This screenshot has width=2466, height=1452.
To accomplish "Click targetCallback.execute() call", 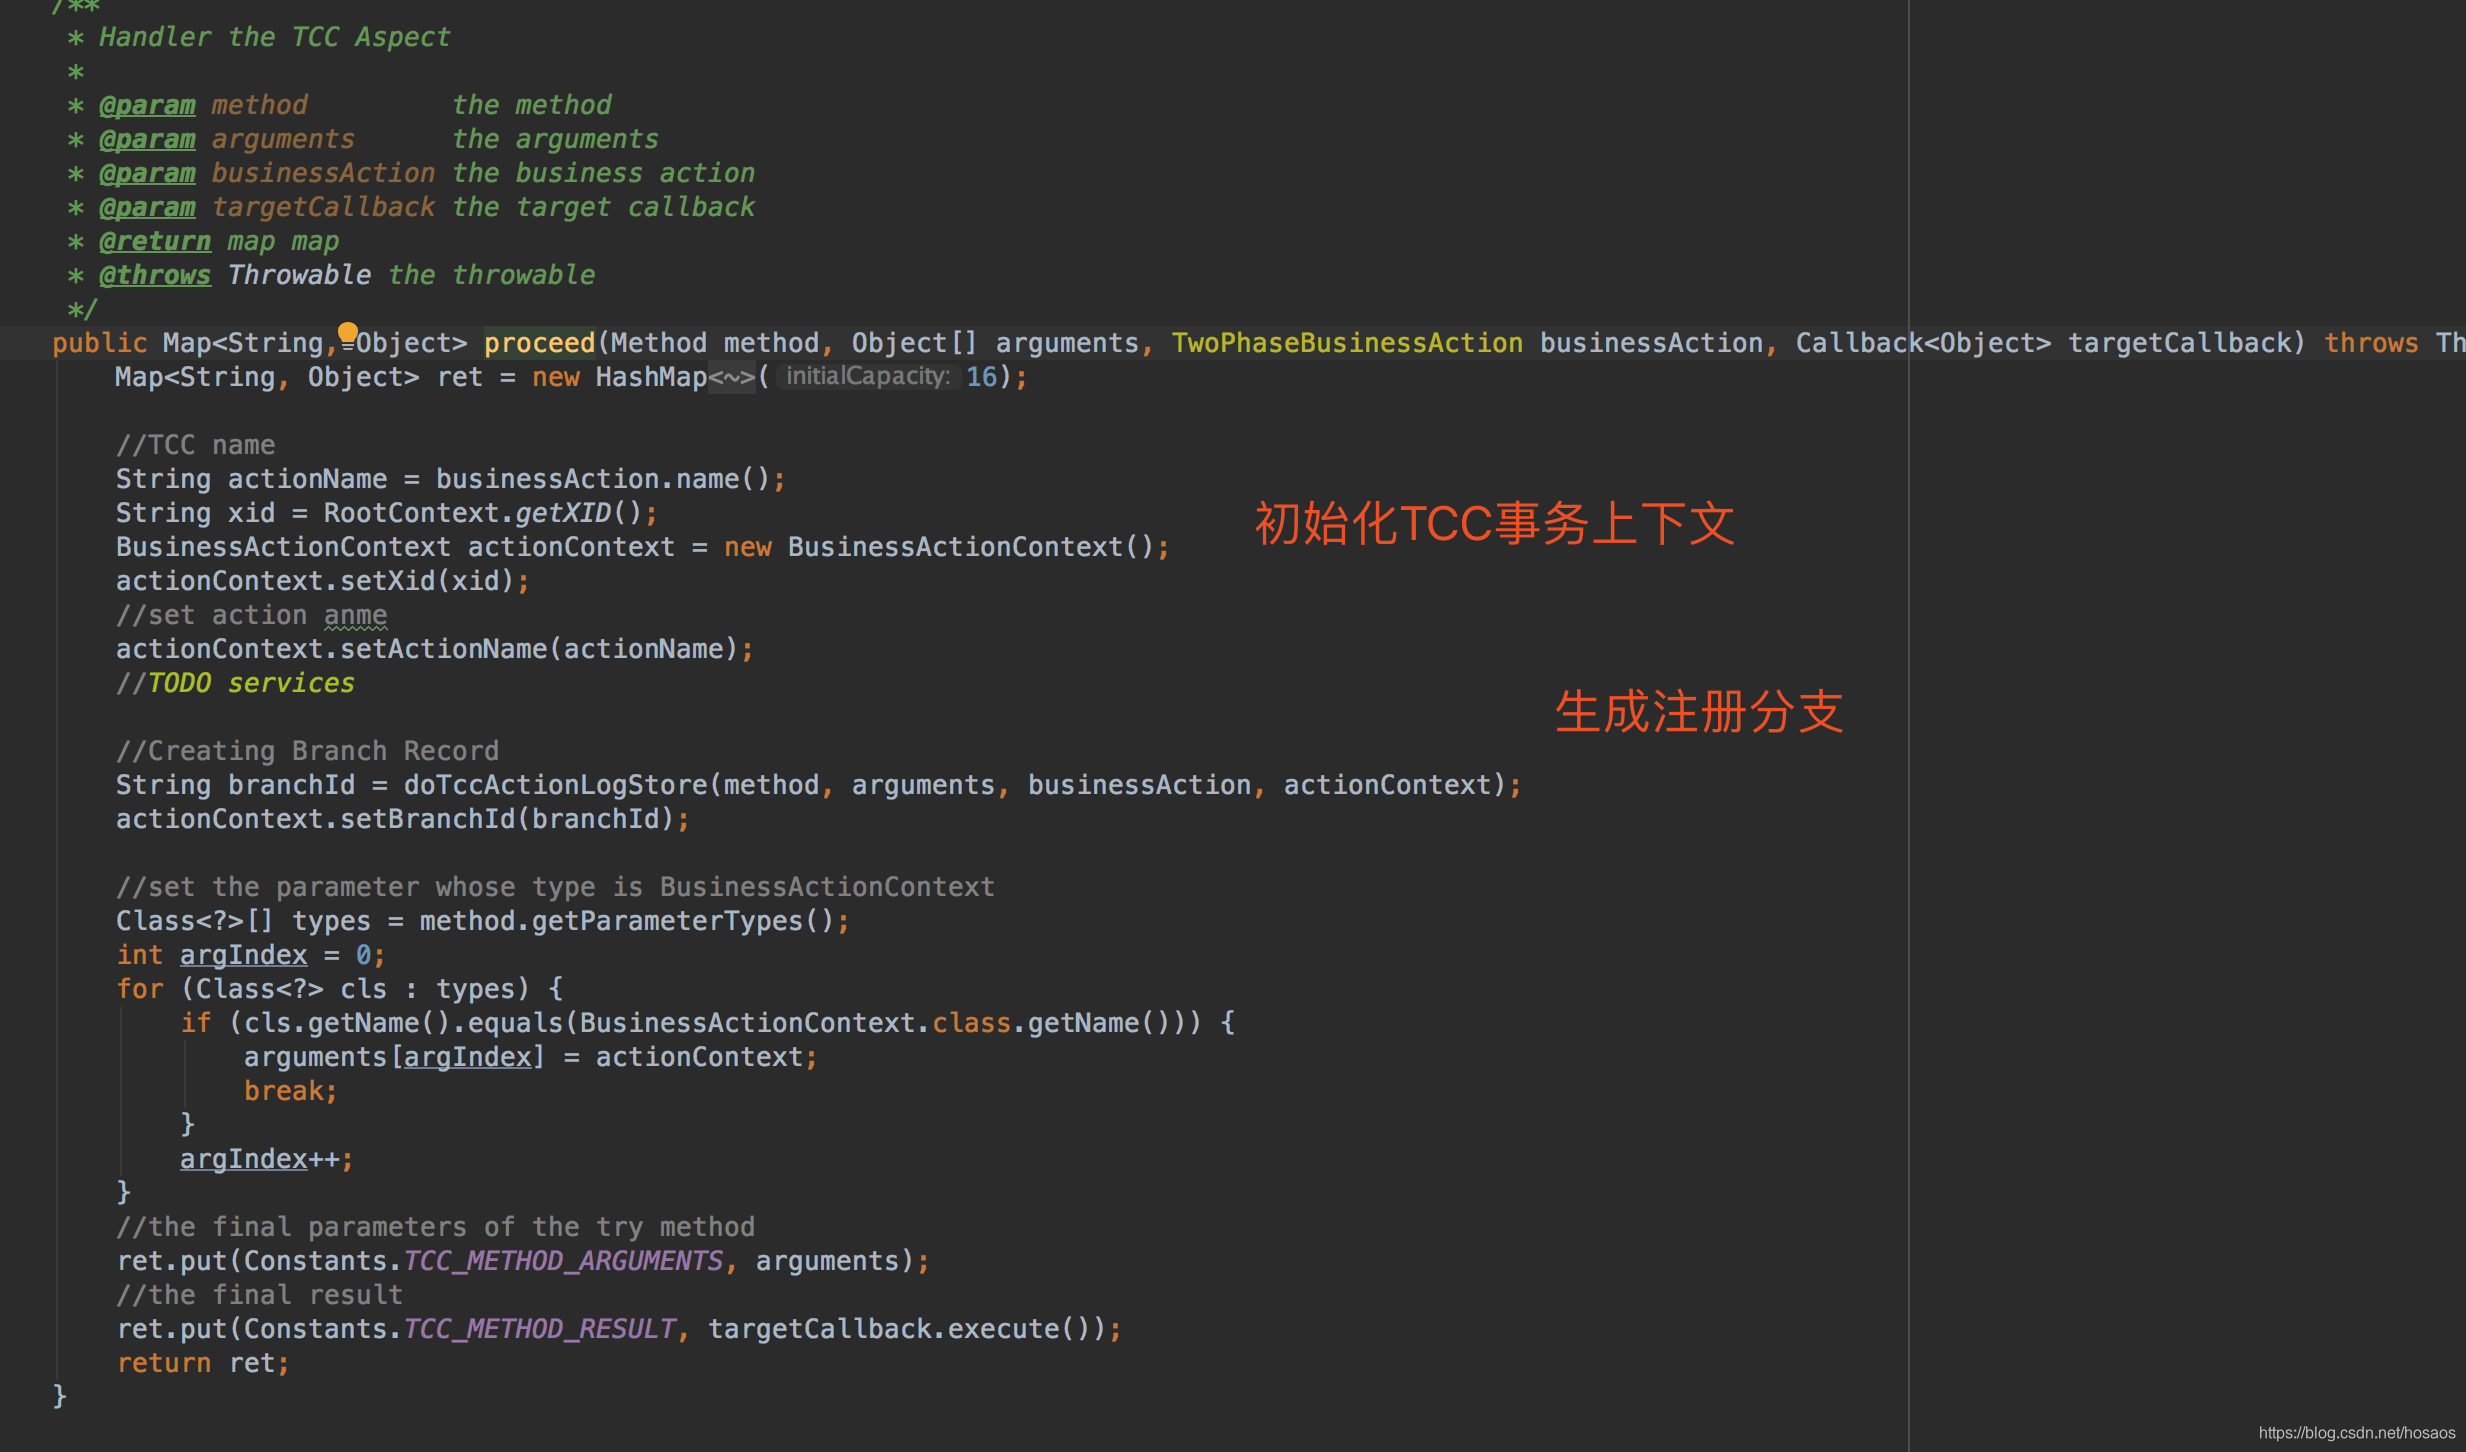I will click(899, 1329).
